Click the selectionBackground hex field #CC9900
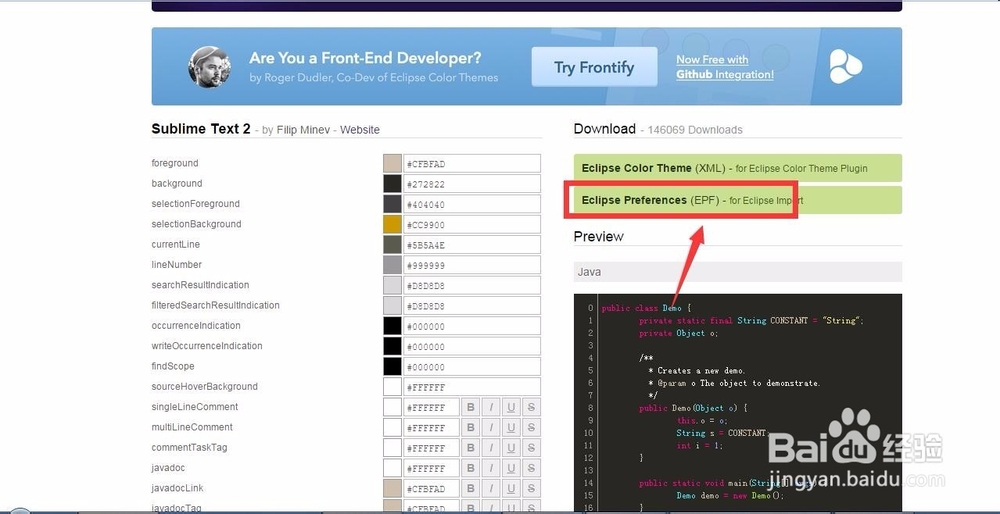 472,224
